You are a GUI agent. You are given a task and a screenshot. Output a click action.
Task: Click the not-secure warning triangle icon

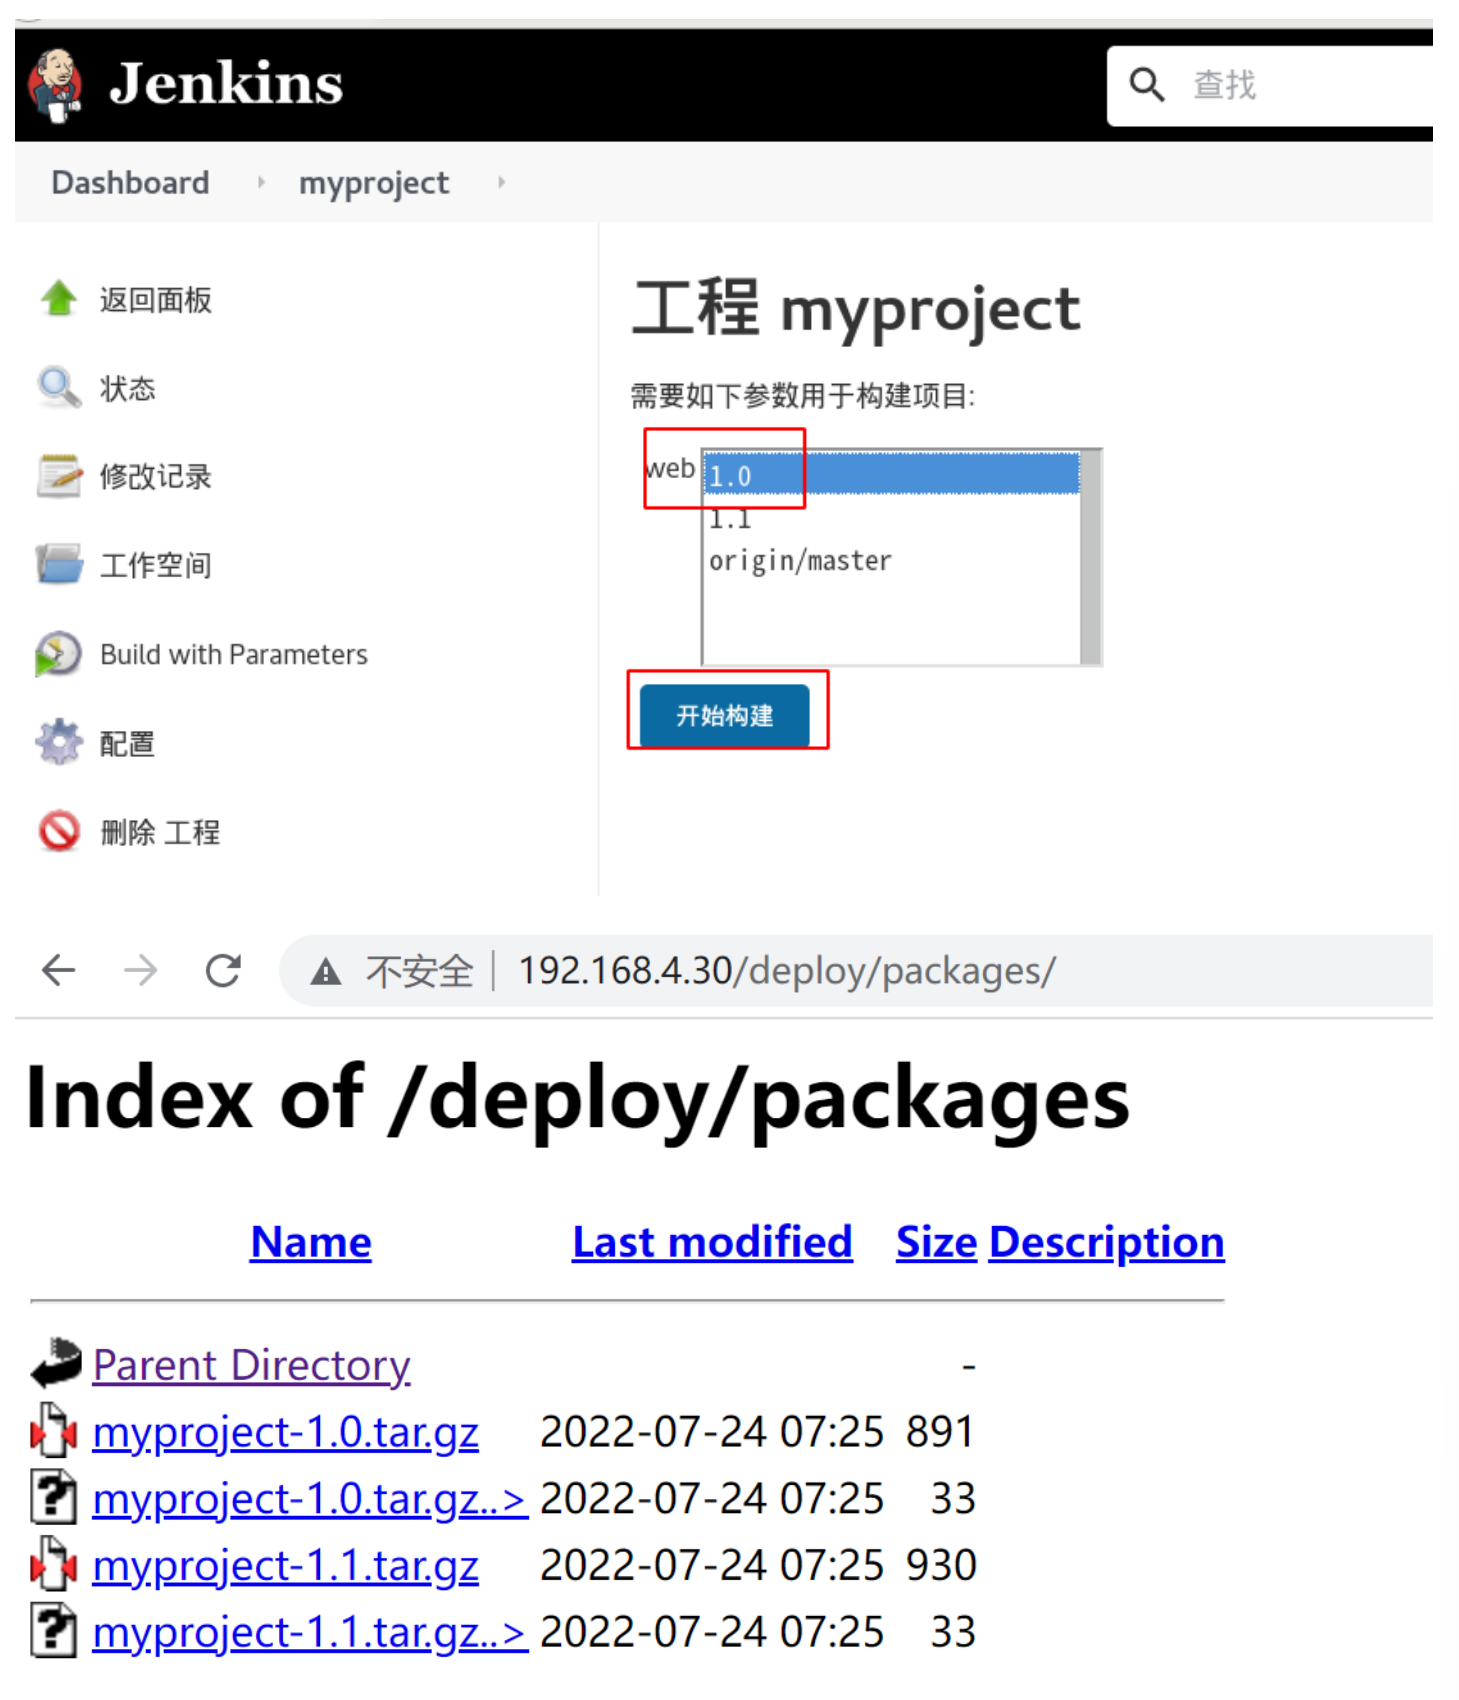tap(326, 971)
